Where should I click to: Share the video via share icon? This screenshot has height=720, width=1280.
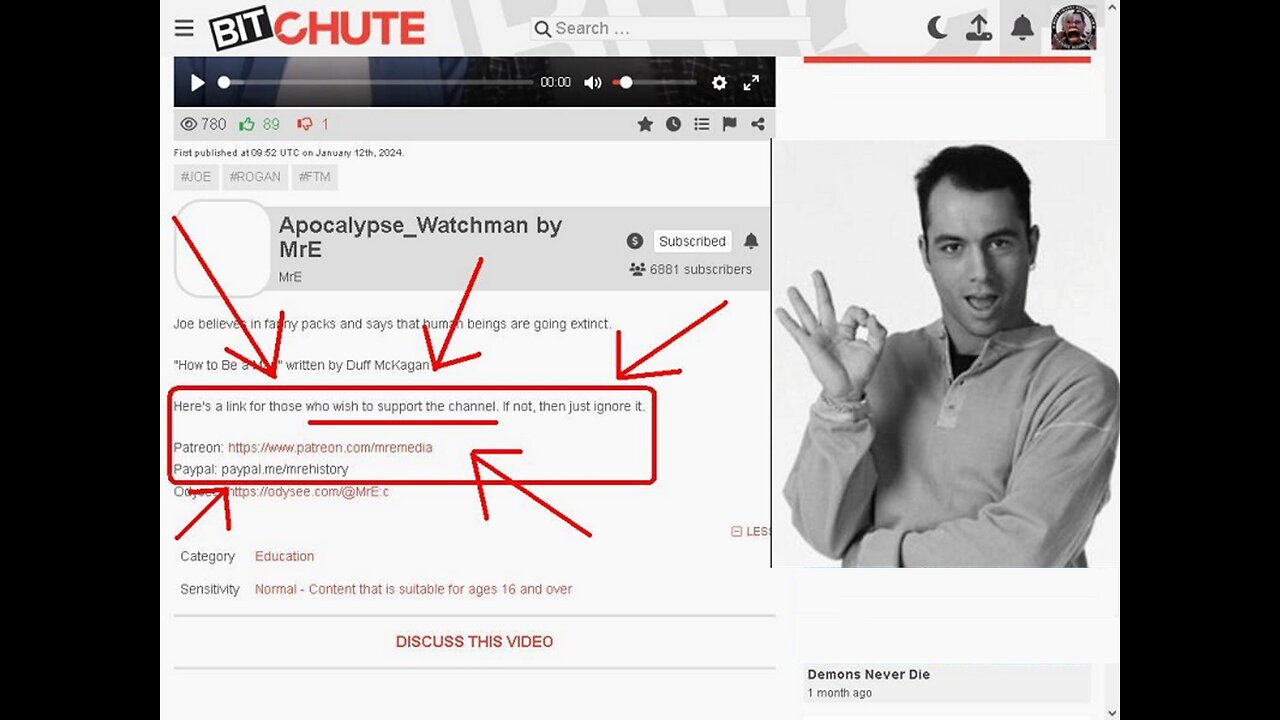[x=757, y=124]
